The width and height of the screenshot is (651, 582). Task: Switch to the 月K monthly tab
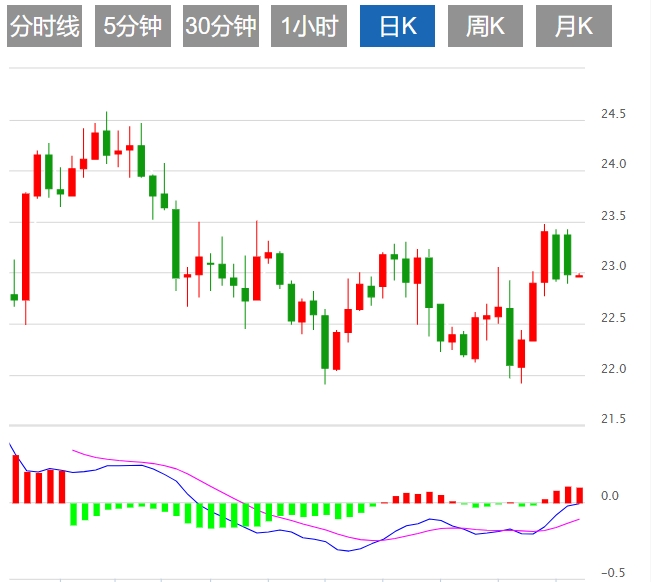click(x=574, y=26)
